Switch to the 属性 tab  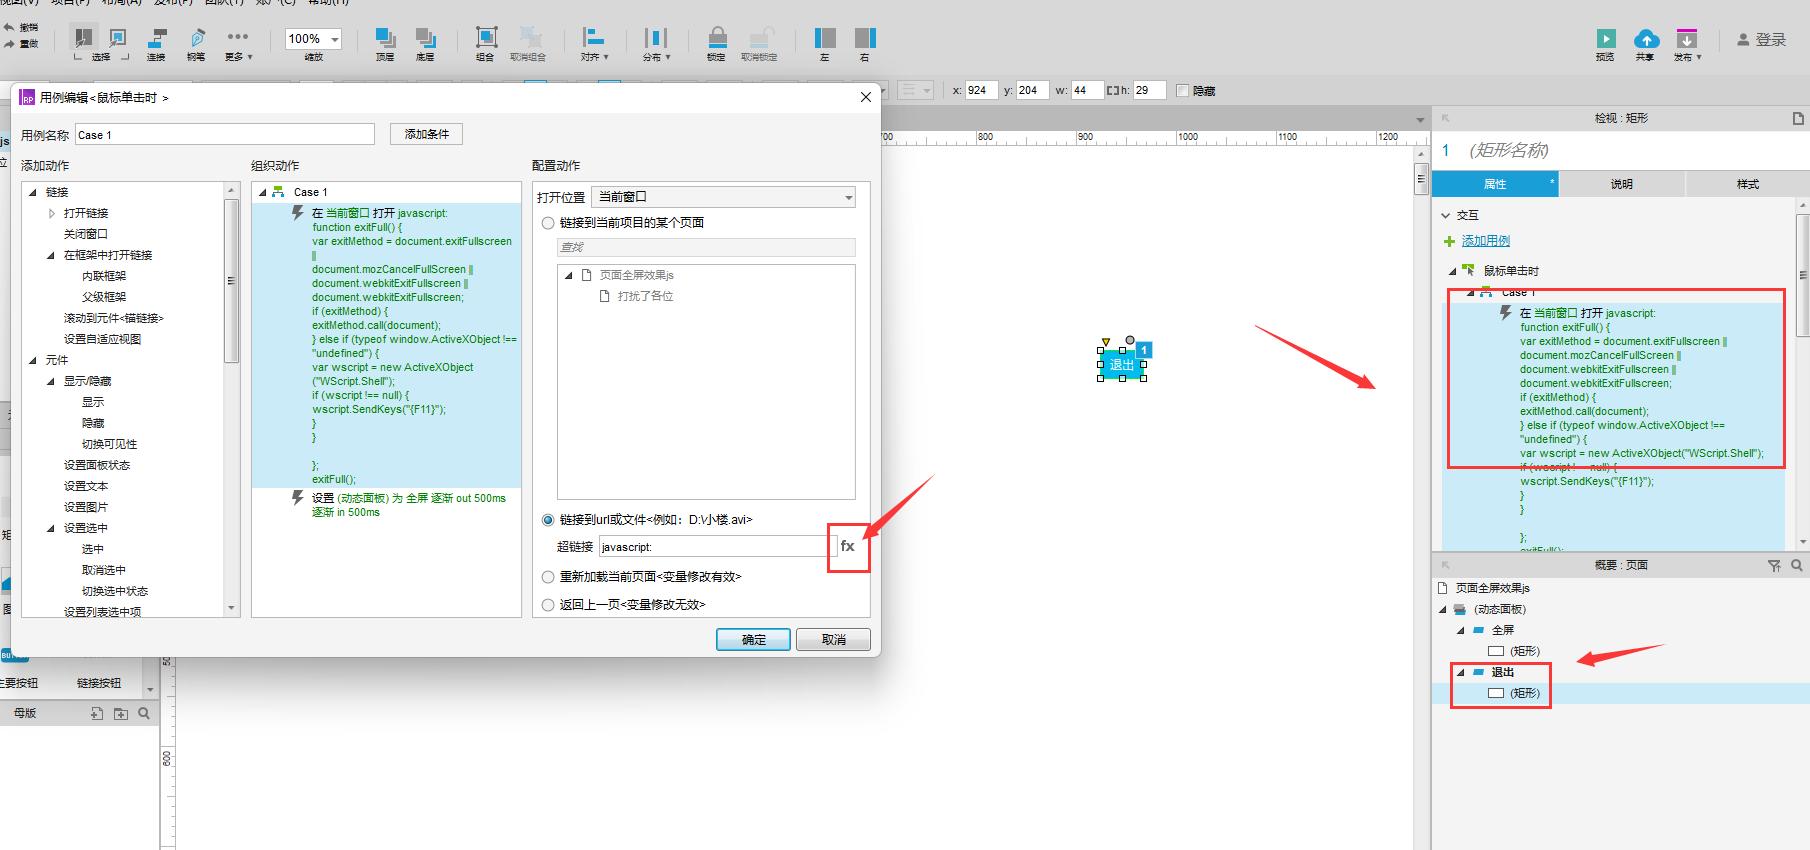click(1495, 184)
